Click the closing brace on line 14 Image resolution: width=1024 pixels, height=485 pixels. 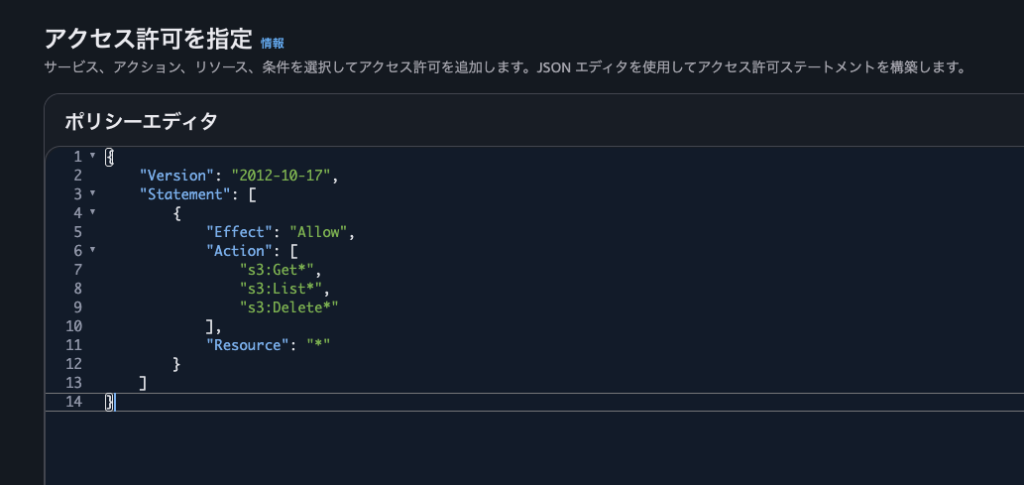(x=110, y=402)
